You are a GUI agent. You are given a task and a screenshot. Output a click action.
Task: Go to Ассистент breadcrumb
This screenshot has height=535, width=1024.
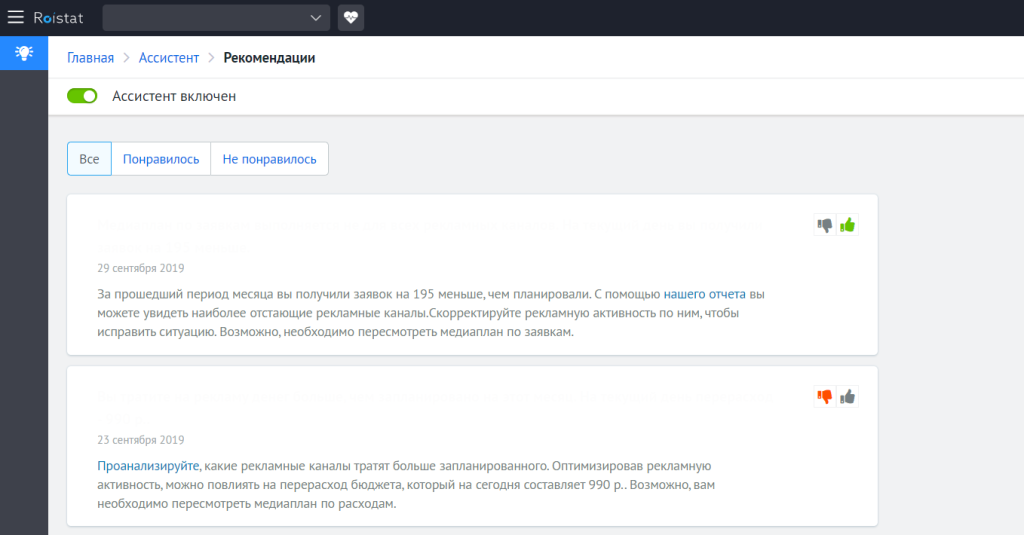[168, 57]
